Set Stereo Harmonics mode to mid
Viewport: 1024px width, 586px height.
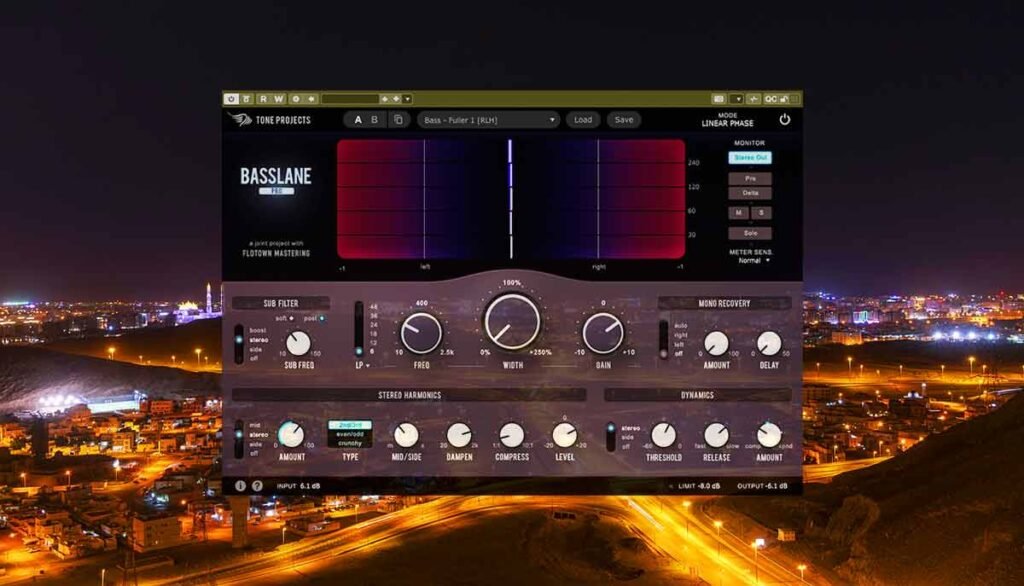click(255, 425)
